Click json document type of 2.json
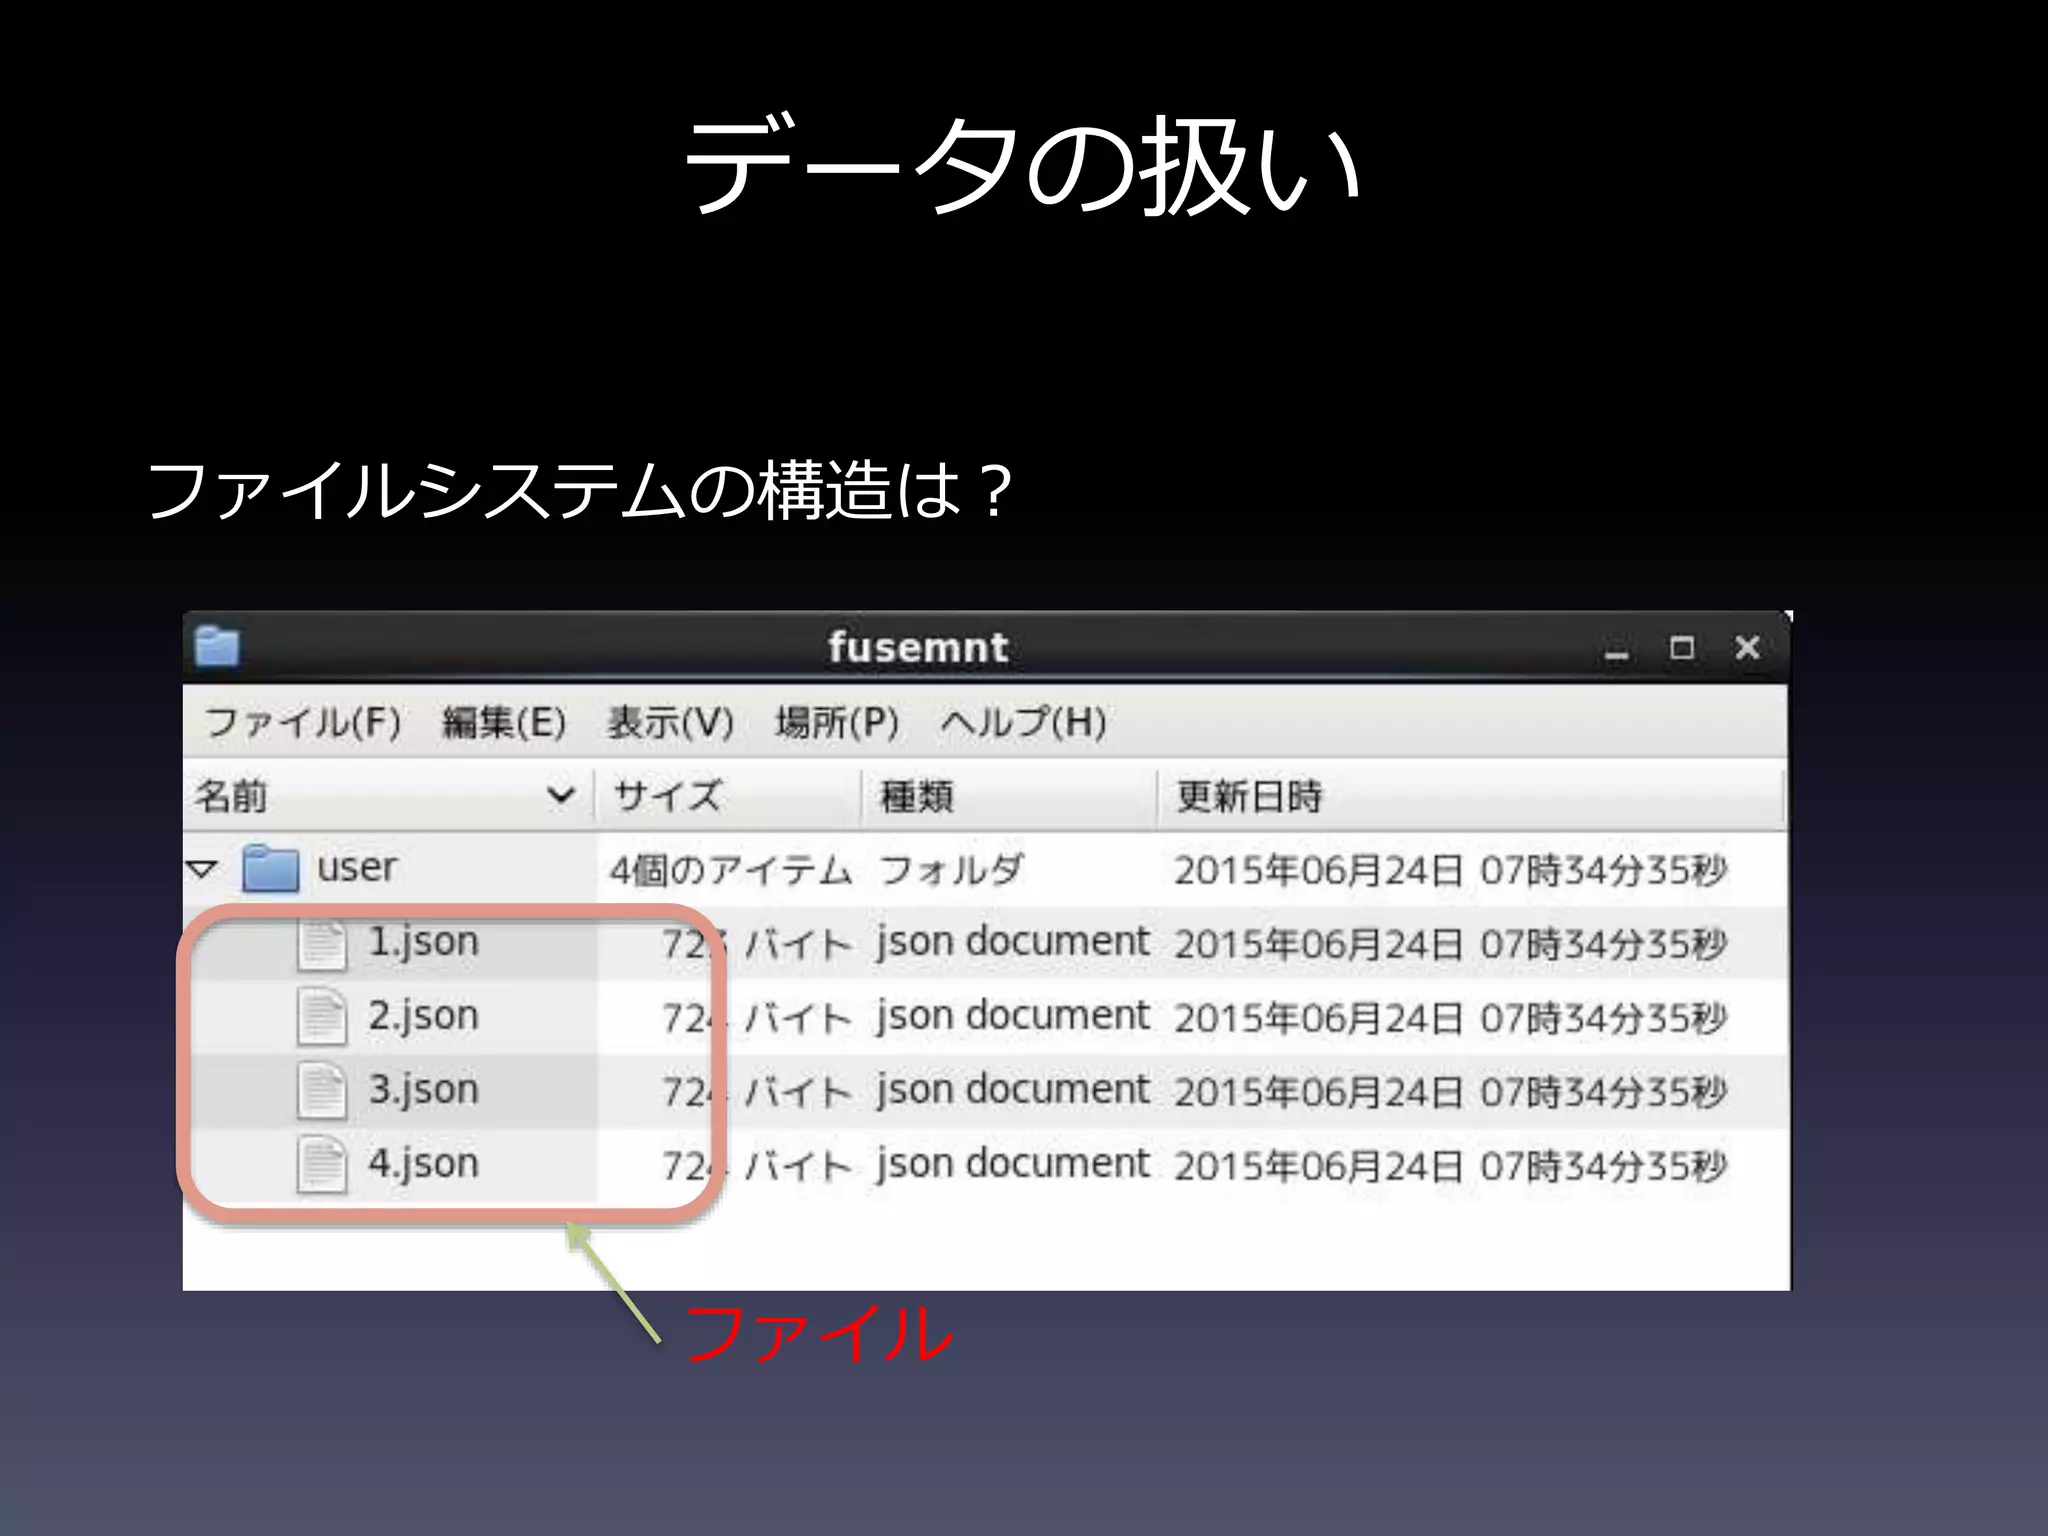The image size is (2048, 1536). (1013, 1017)
